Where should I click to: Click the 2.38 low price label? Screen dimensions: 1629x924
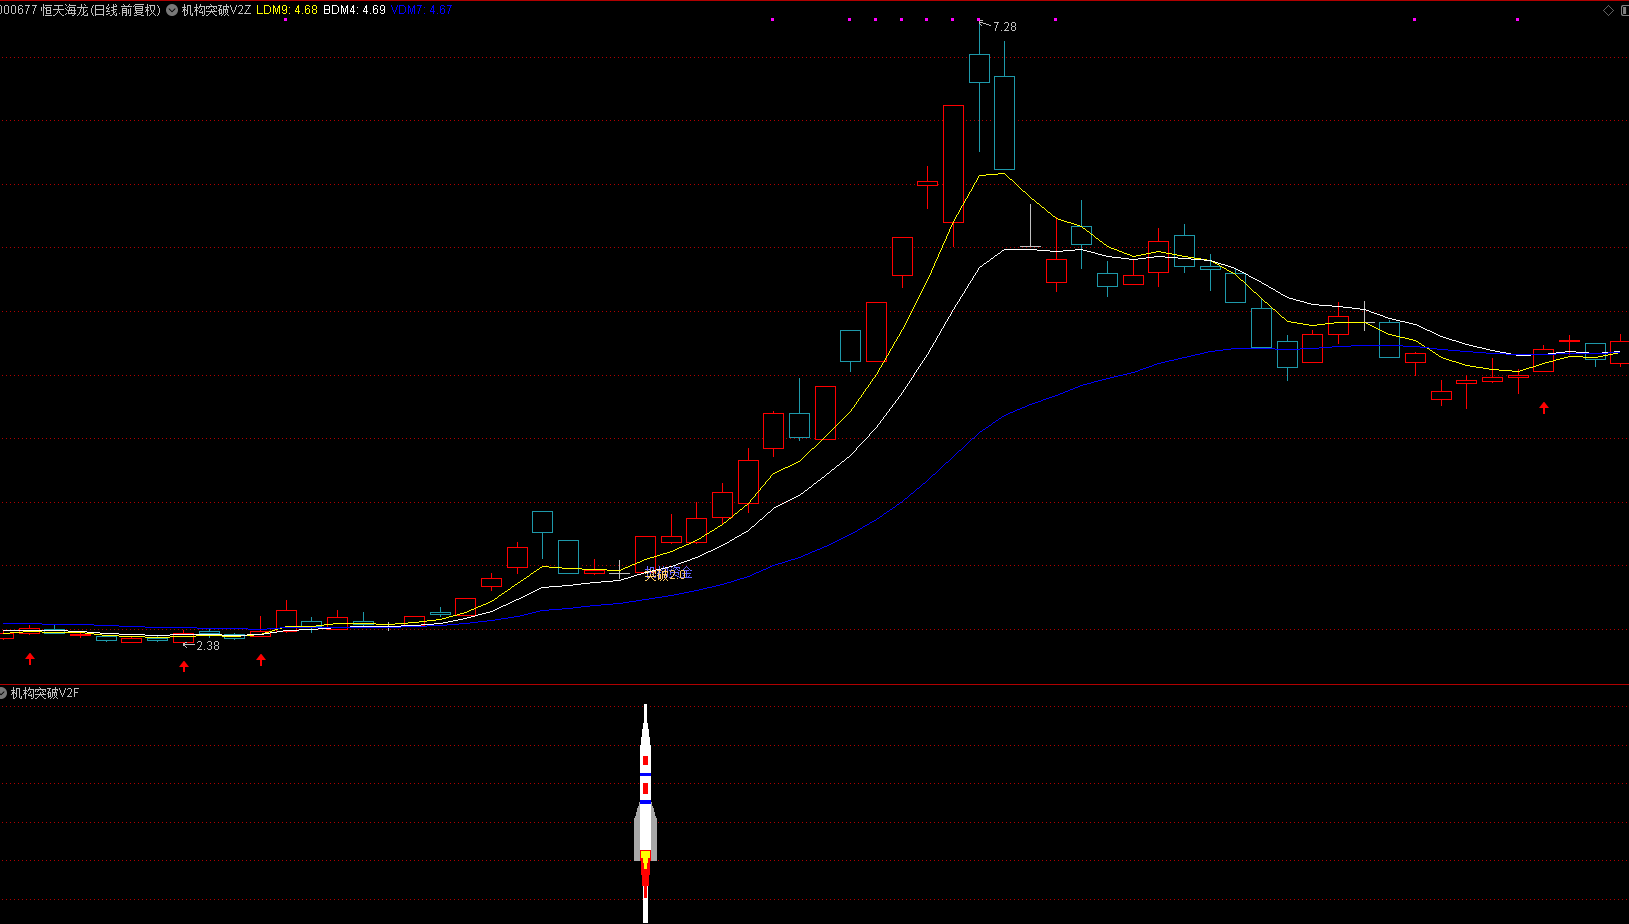pyautogui.click(x=208, y=646)
